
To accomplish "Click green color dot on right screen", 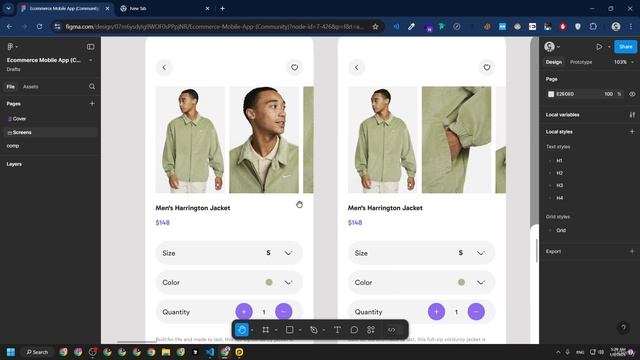I will (x=461, y=282).
